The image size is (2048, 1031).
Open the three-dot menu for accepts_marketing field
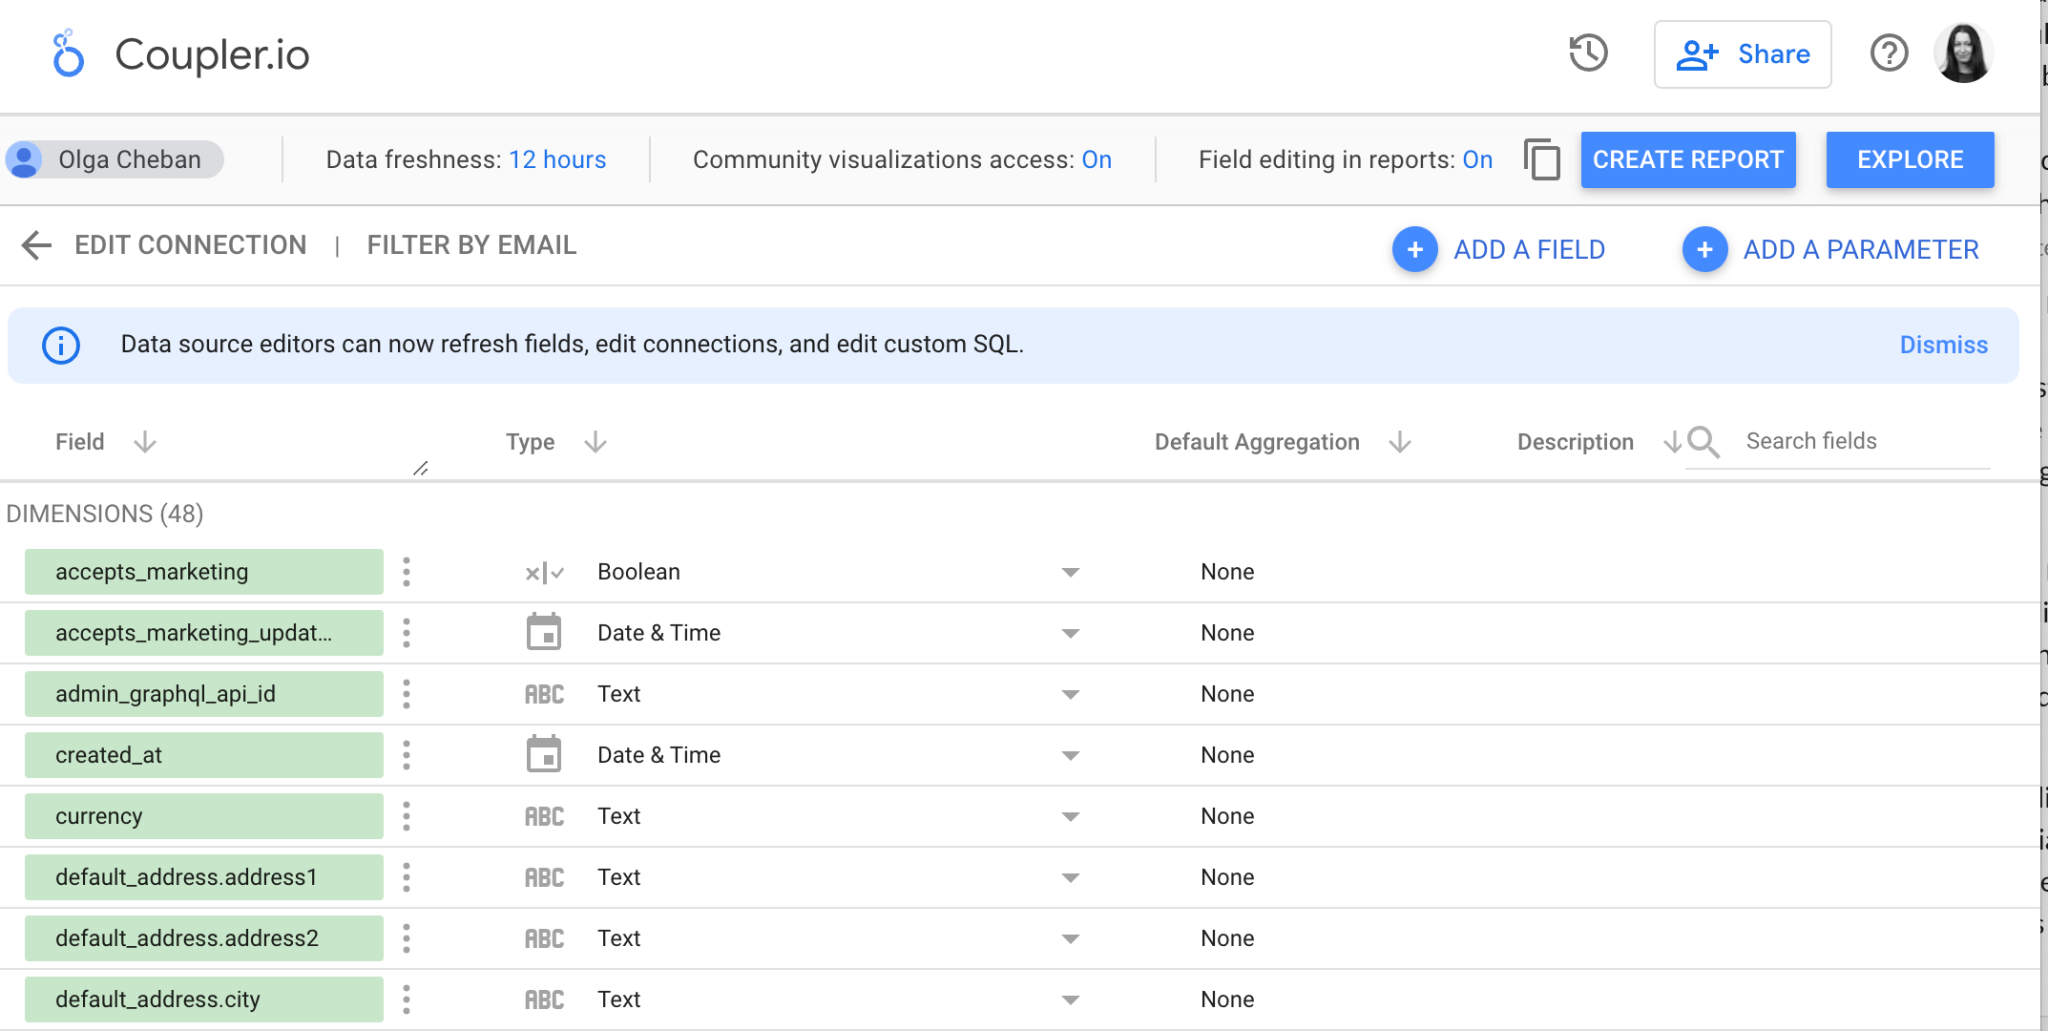tap(407, 571)
